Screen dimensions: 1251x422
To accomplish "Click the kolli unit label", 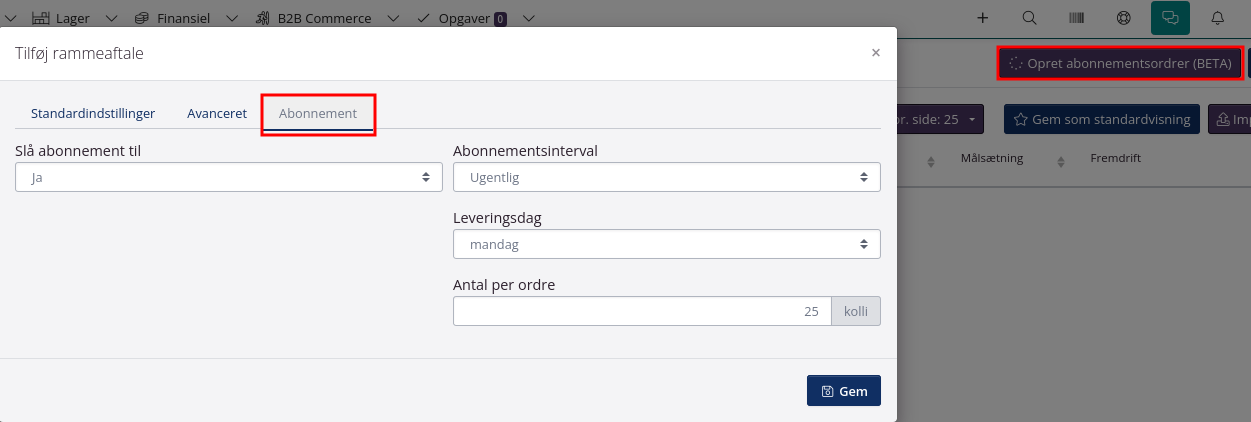I will [856, 311].
